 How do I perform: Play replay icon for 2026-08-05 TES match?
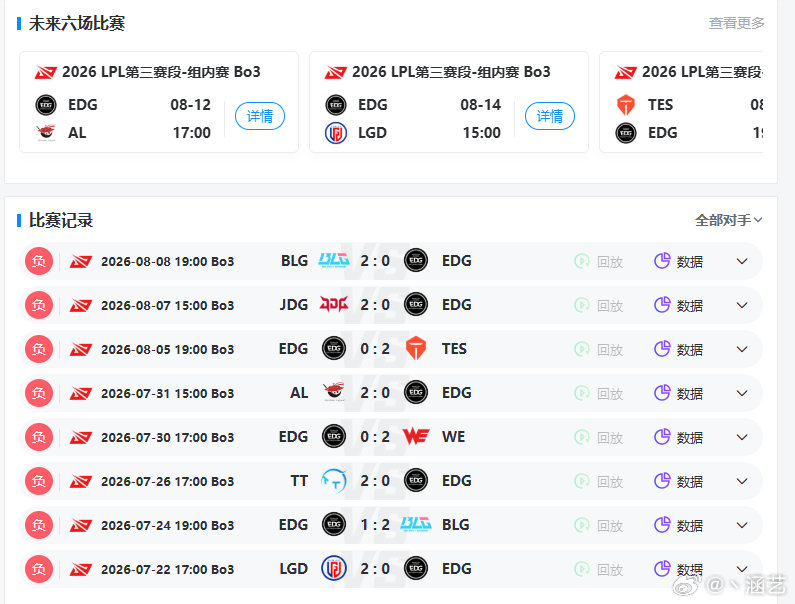582,349
